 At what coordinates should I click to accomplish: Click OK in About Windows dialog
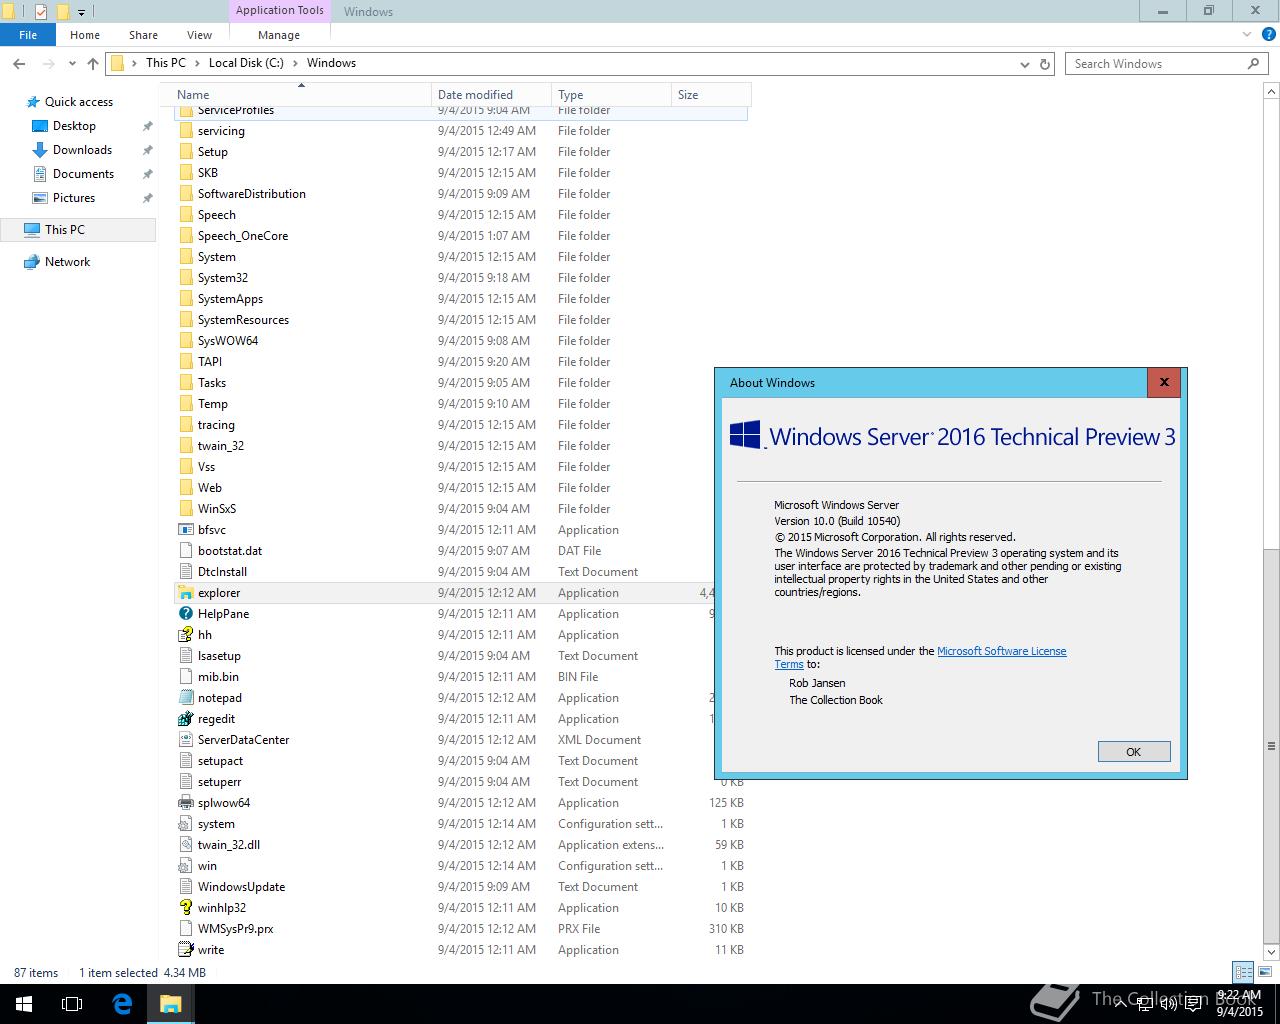coord(1133,752)
